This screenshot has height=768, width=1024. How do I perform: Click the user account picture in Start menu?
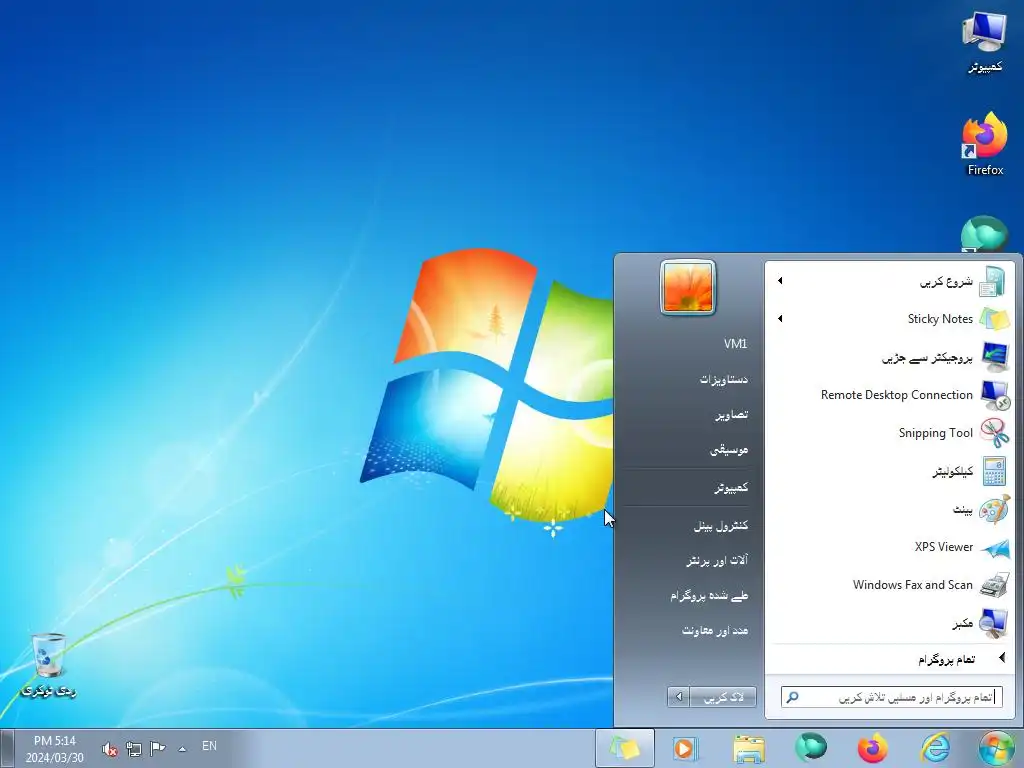pyautogui.click(x=688, y=287)
